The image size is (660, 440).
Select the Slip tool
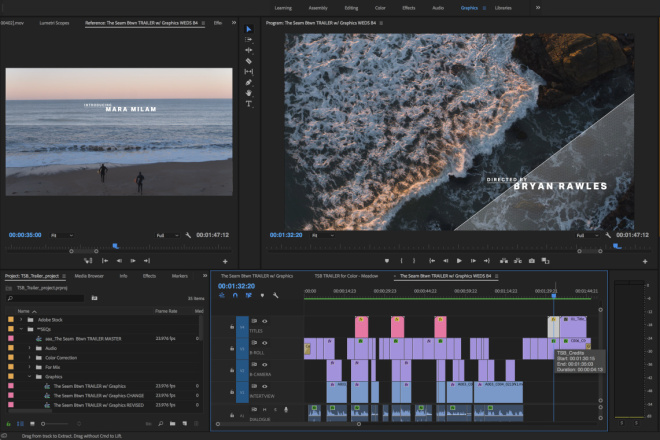click(248, 72)
